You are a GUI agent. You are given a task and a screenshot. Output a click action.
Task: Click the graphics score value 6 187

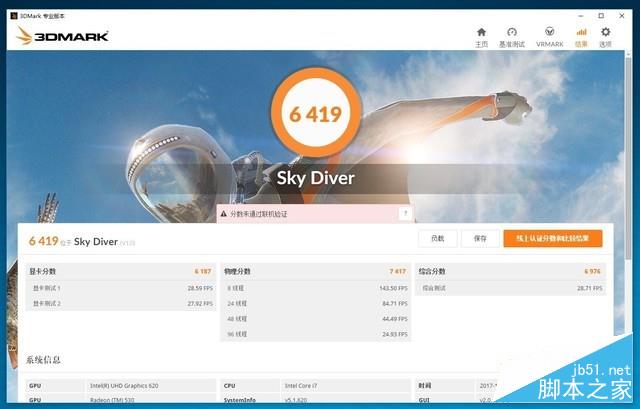(203, 271)
